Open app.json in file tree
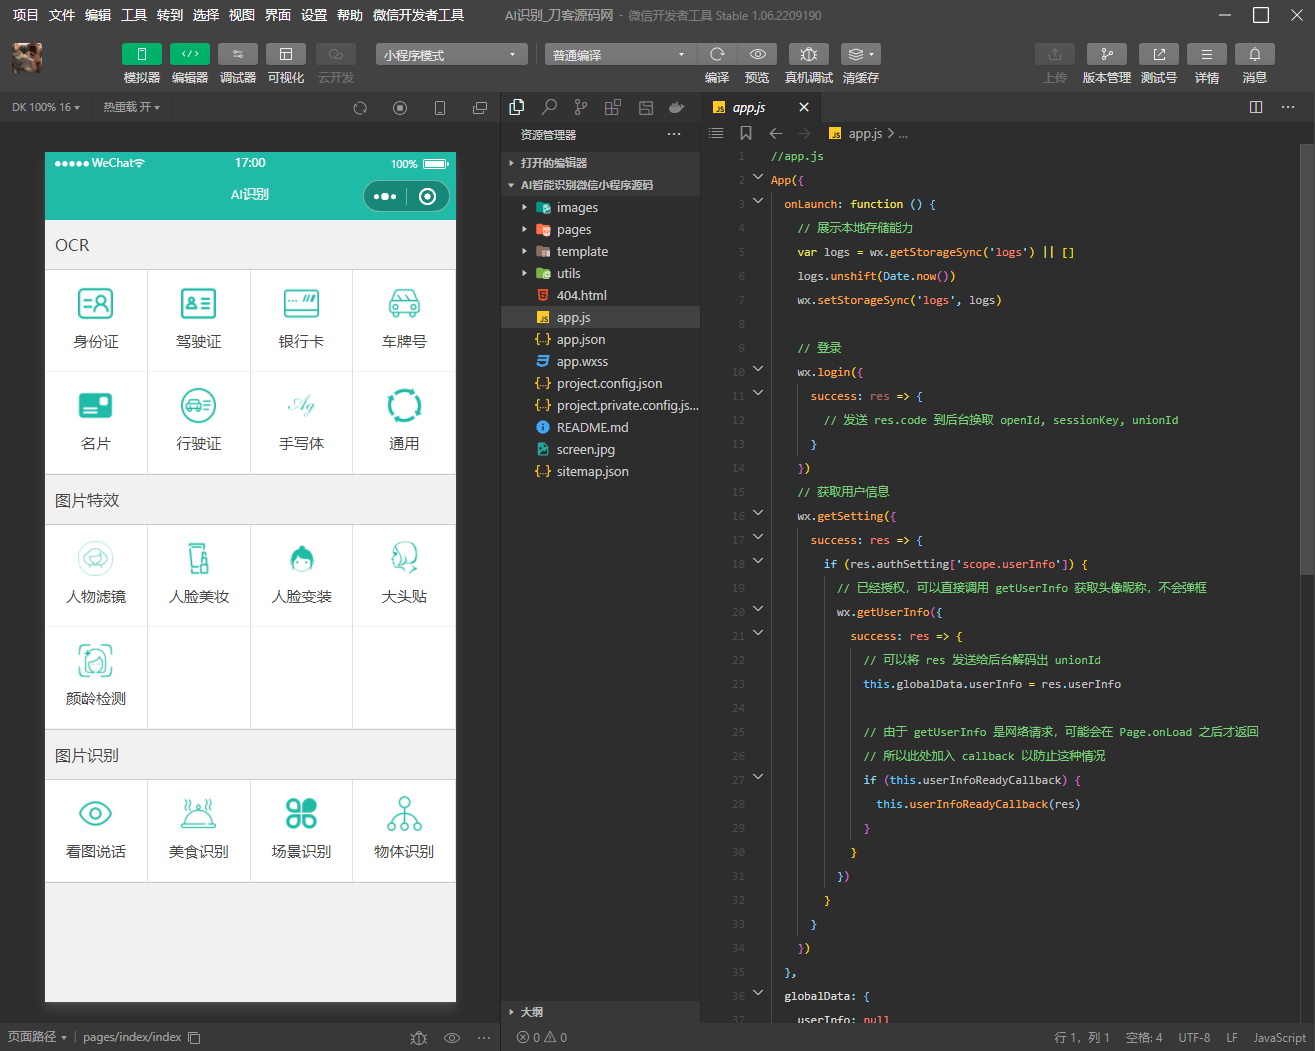This screenshot has height=1051, width=1315. coord(581,340)
